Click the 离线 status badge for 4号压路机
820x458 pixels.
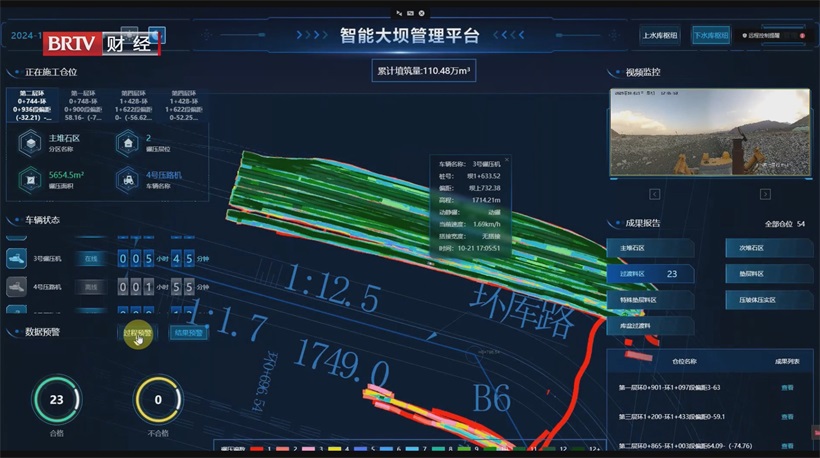click(x=91, y=287)
